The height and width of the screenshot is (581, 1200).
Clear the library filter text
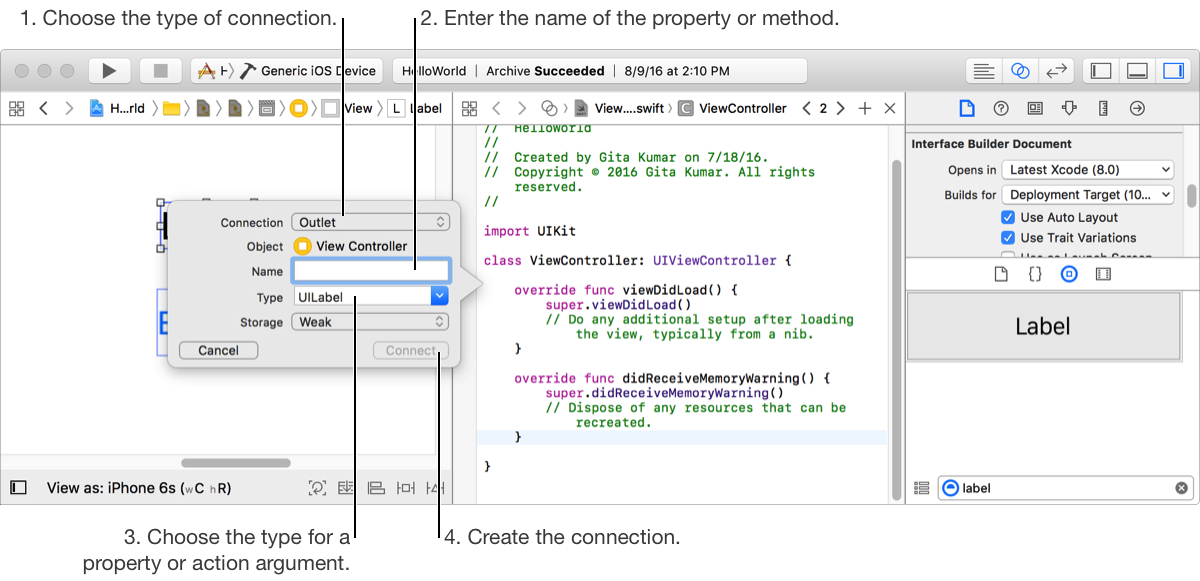tap(1181, 488)
